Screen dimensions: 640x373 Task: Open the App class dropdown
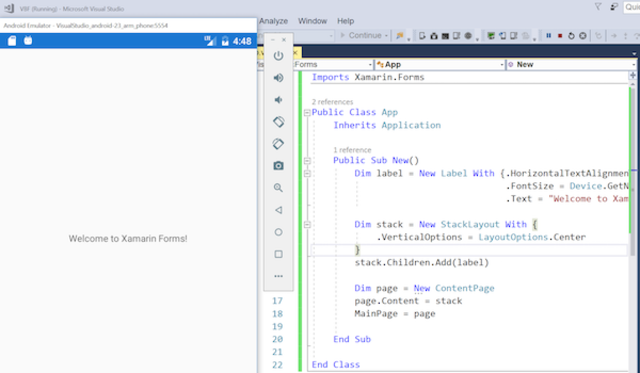tap(440, 64)
